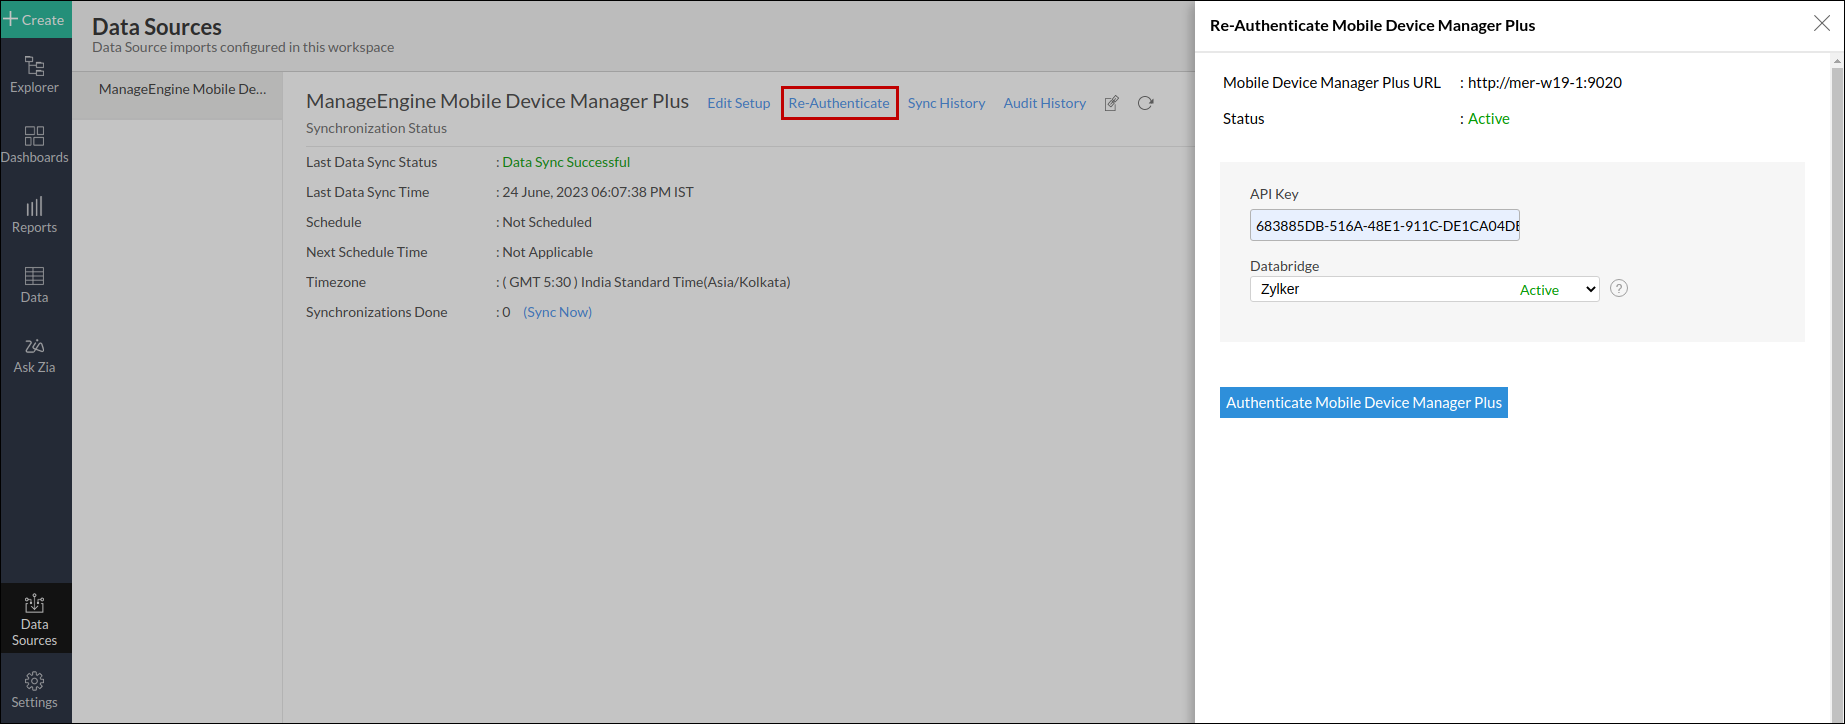Viewport: 1845px width, 724px height.
Task: Open the Edit Setup link
Action: tap(738, 103)
